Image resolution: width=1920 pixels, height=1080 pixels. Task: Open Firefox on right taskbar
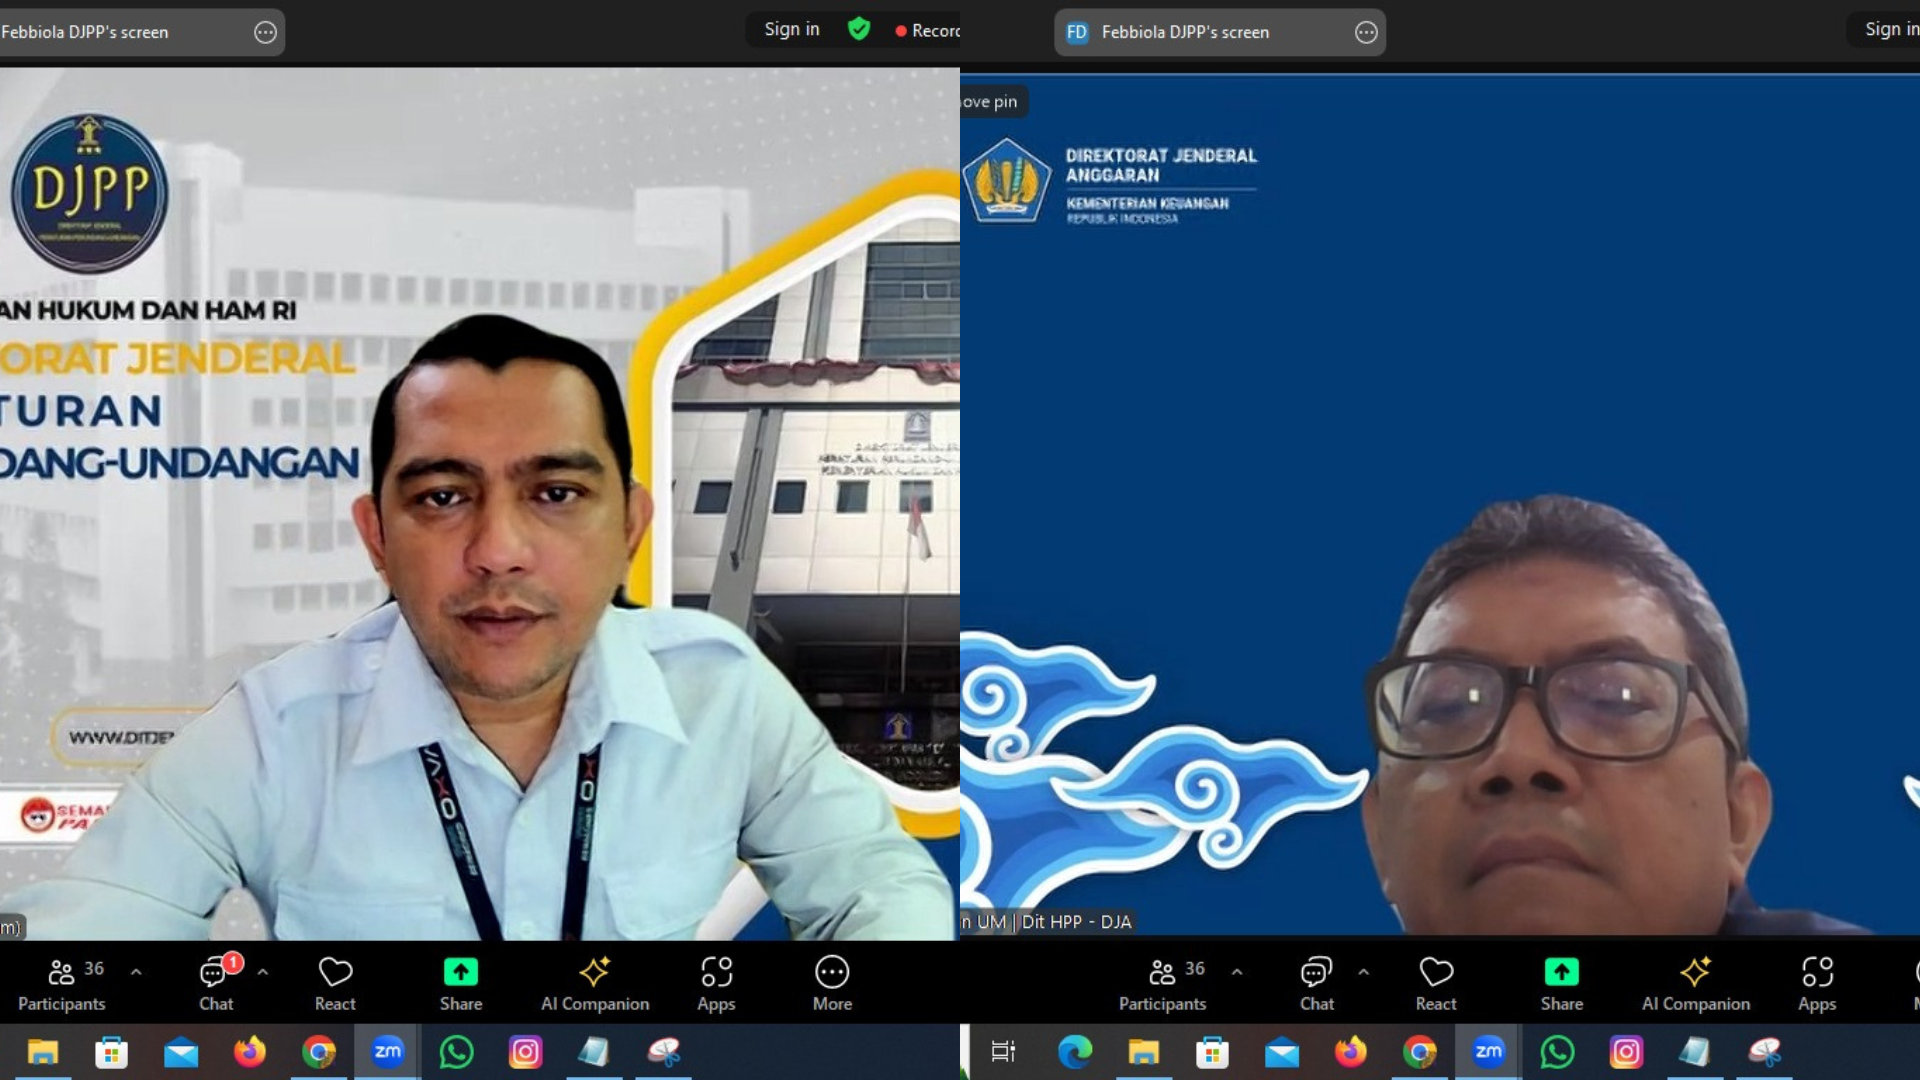pyautogui.click(x=1351, y=1052)
